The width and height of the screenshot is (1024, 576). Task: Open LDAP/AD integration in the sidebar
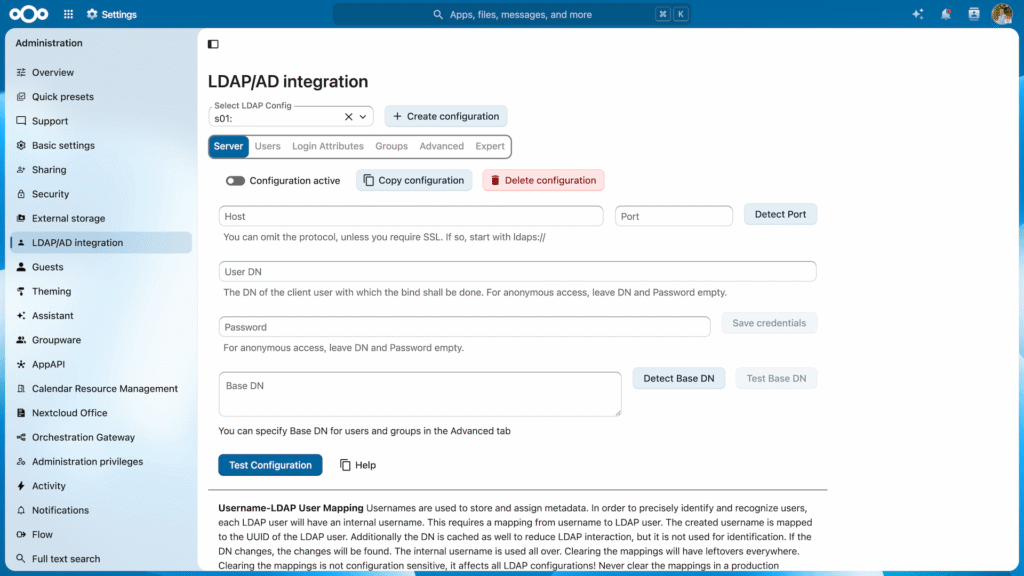(x=101, y=242)
